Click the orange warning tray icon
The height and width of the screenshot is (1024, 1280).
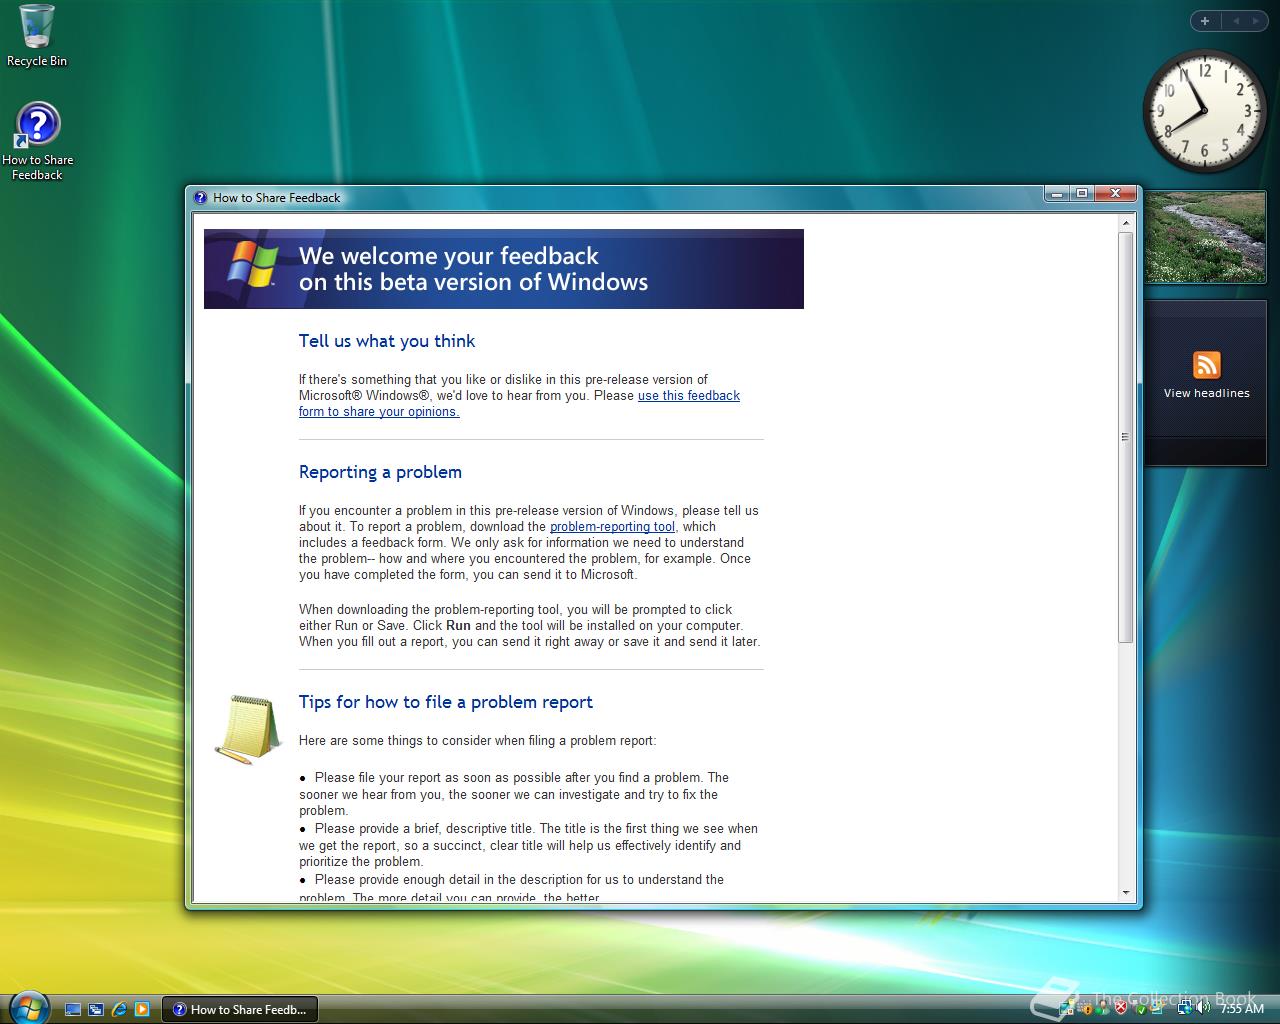1087,1009
